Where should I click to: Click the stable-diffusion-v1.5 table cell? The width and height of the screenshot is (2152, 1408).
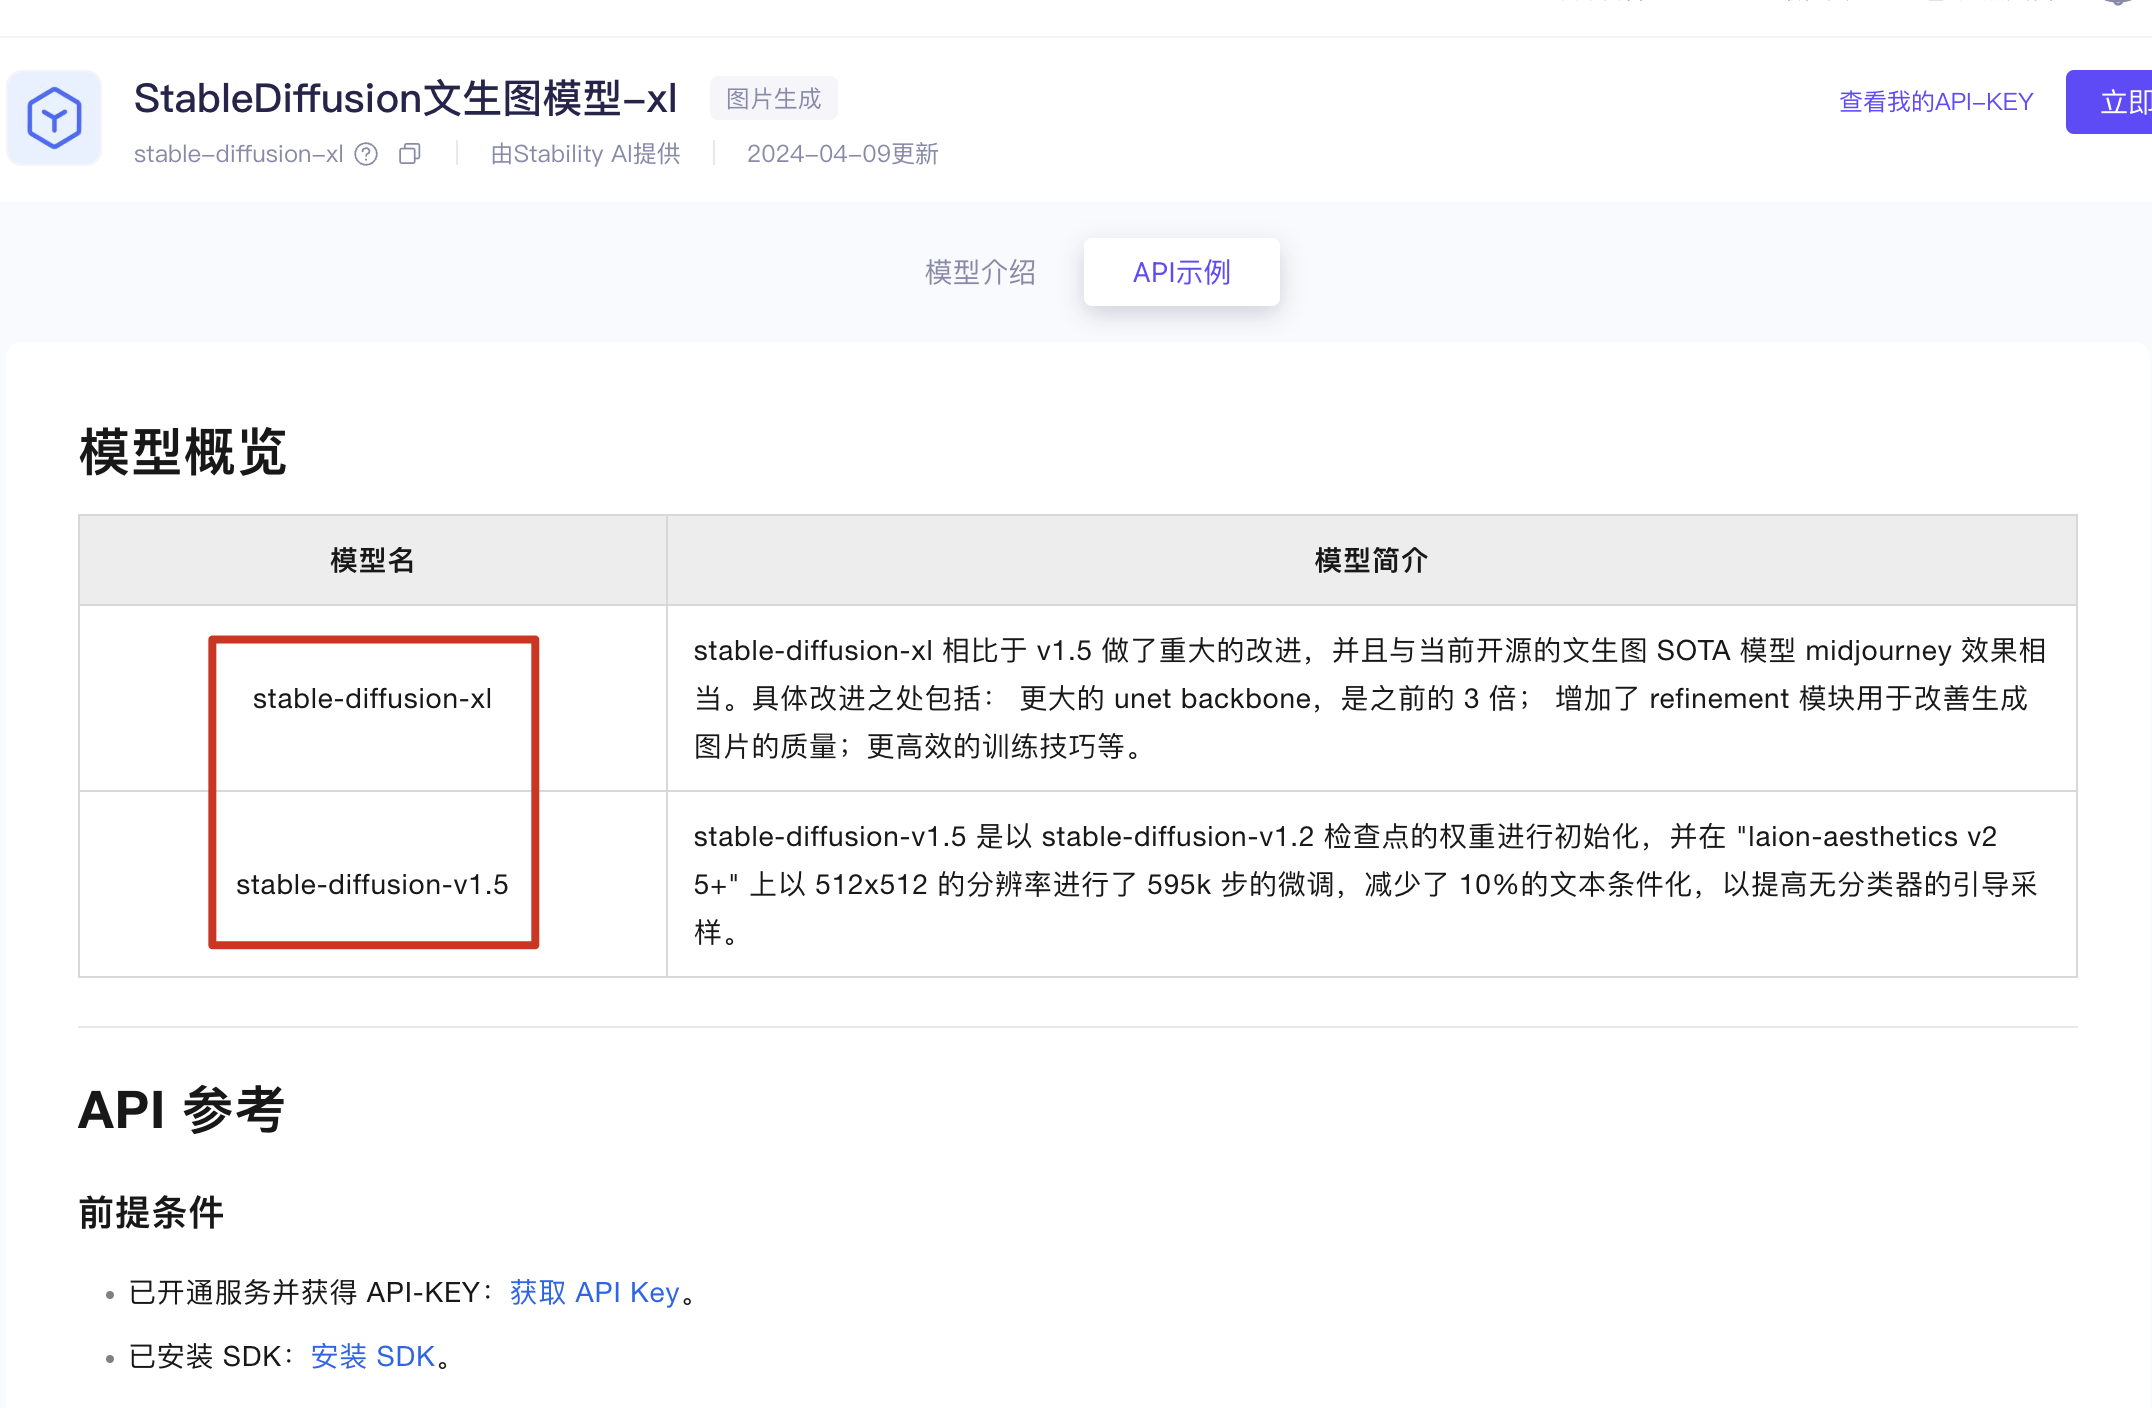click(x=373, y=884)
